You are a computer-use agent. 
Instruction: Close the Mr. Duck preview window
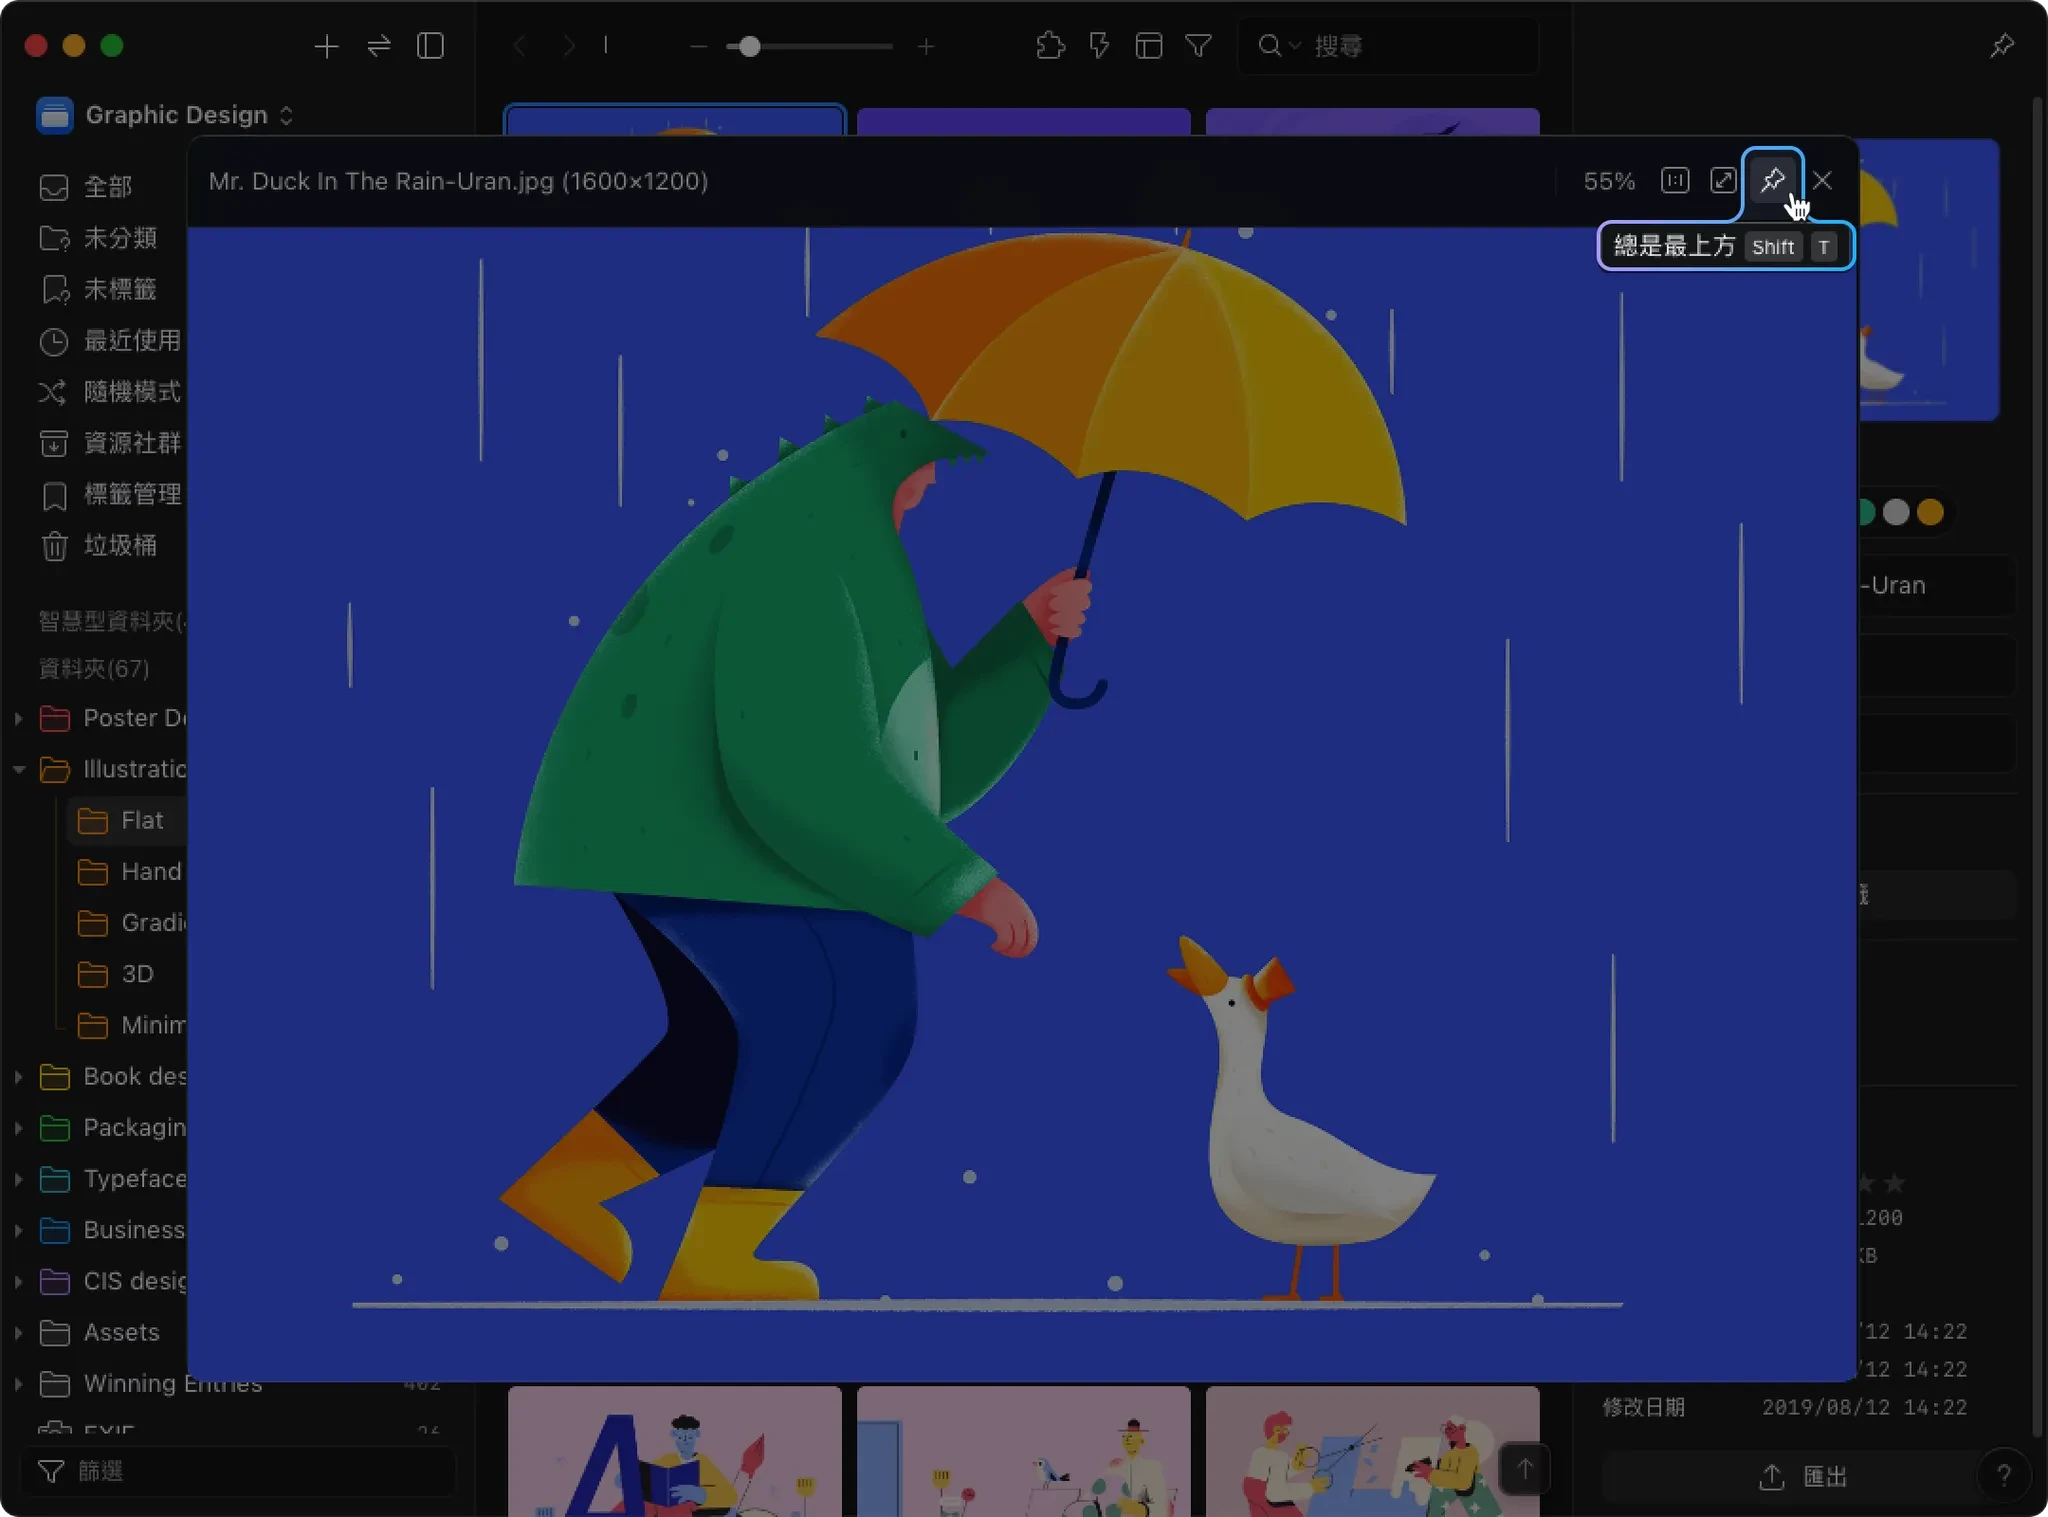click(1822, 181)
